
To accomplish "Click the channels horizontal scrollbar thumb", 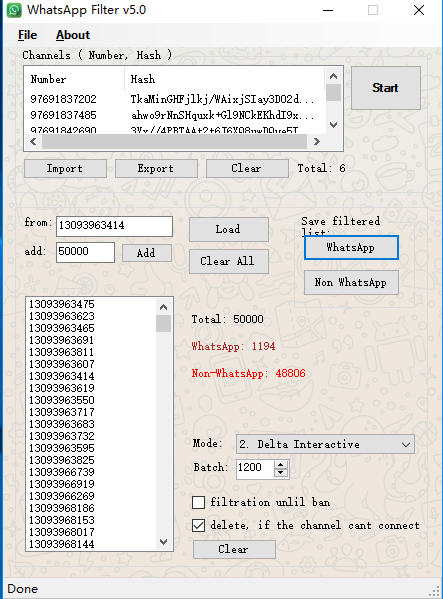I will (175, 142).
